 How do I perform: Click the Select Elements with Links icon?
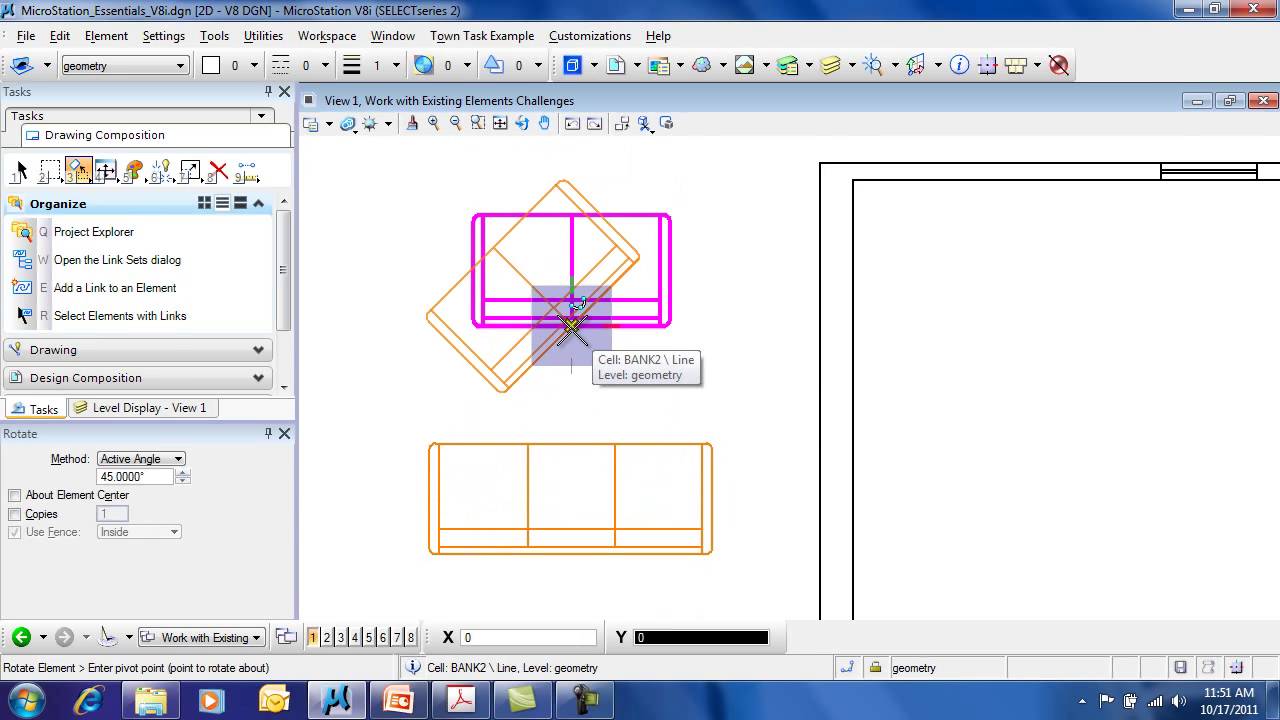[x=24, y=315]
